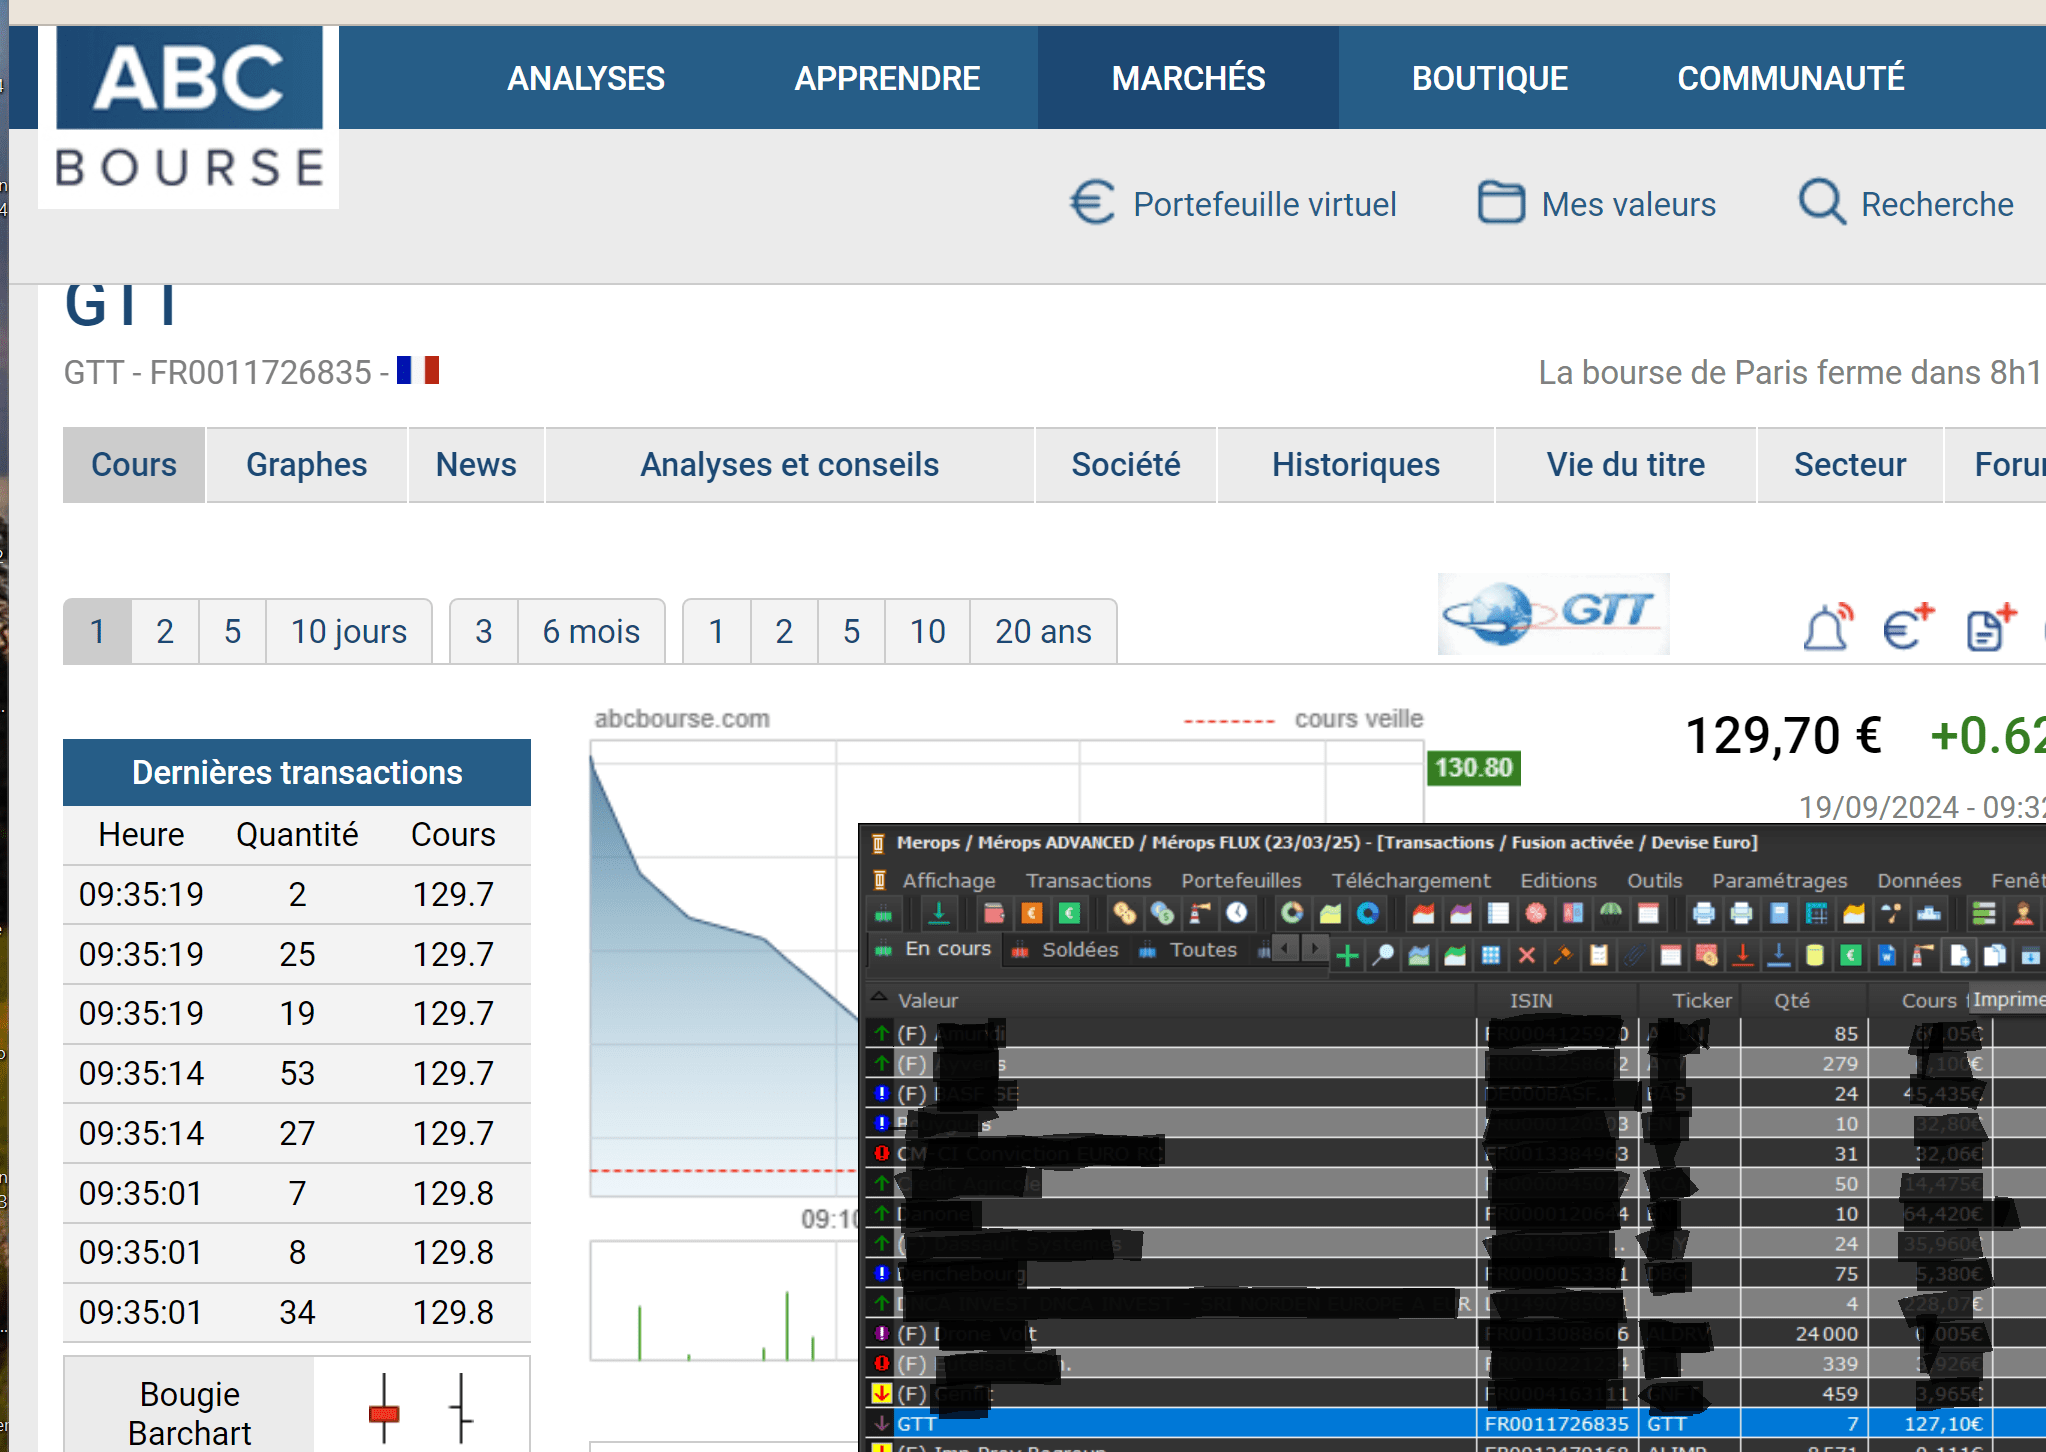Open the BOUTIQUE menu
2046x1452 pixels.
1489,78
